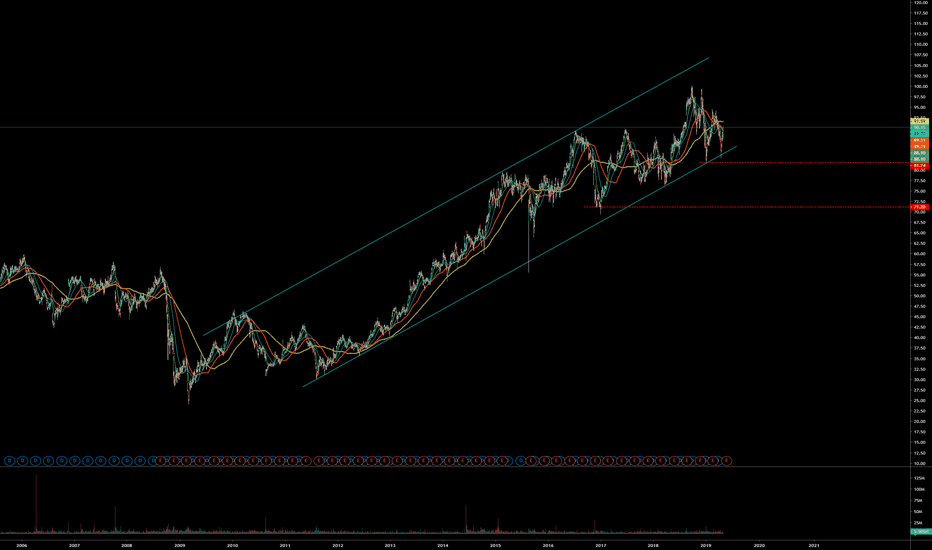Click the 55.00 price axis label

(921, 275)
